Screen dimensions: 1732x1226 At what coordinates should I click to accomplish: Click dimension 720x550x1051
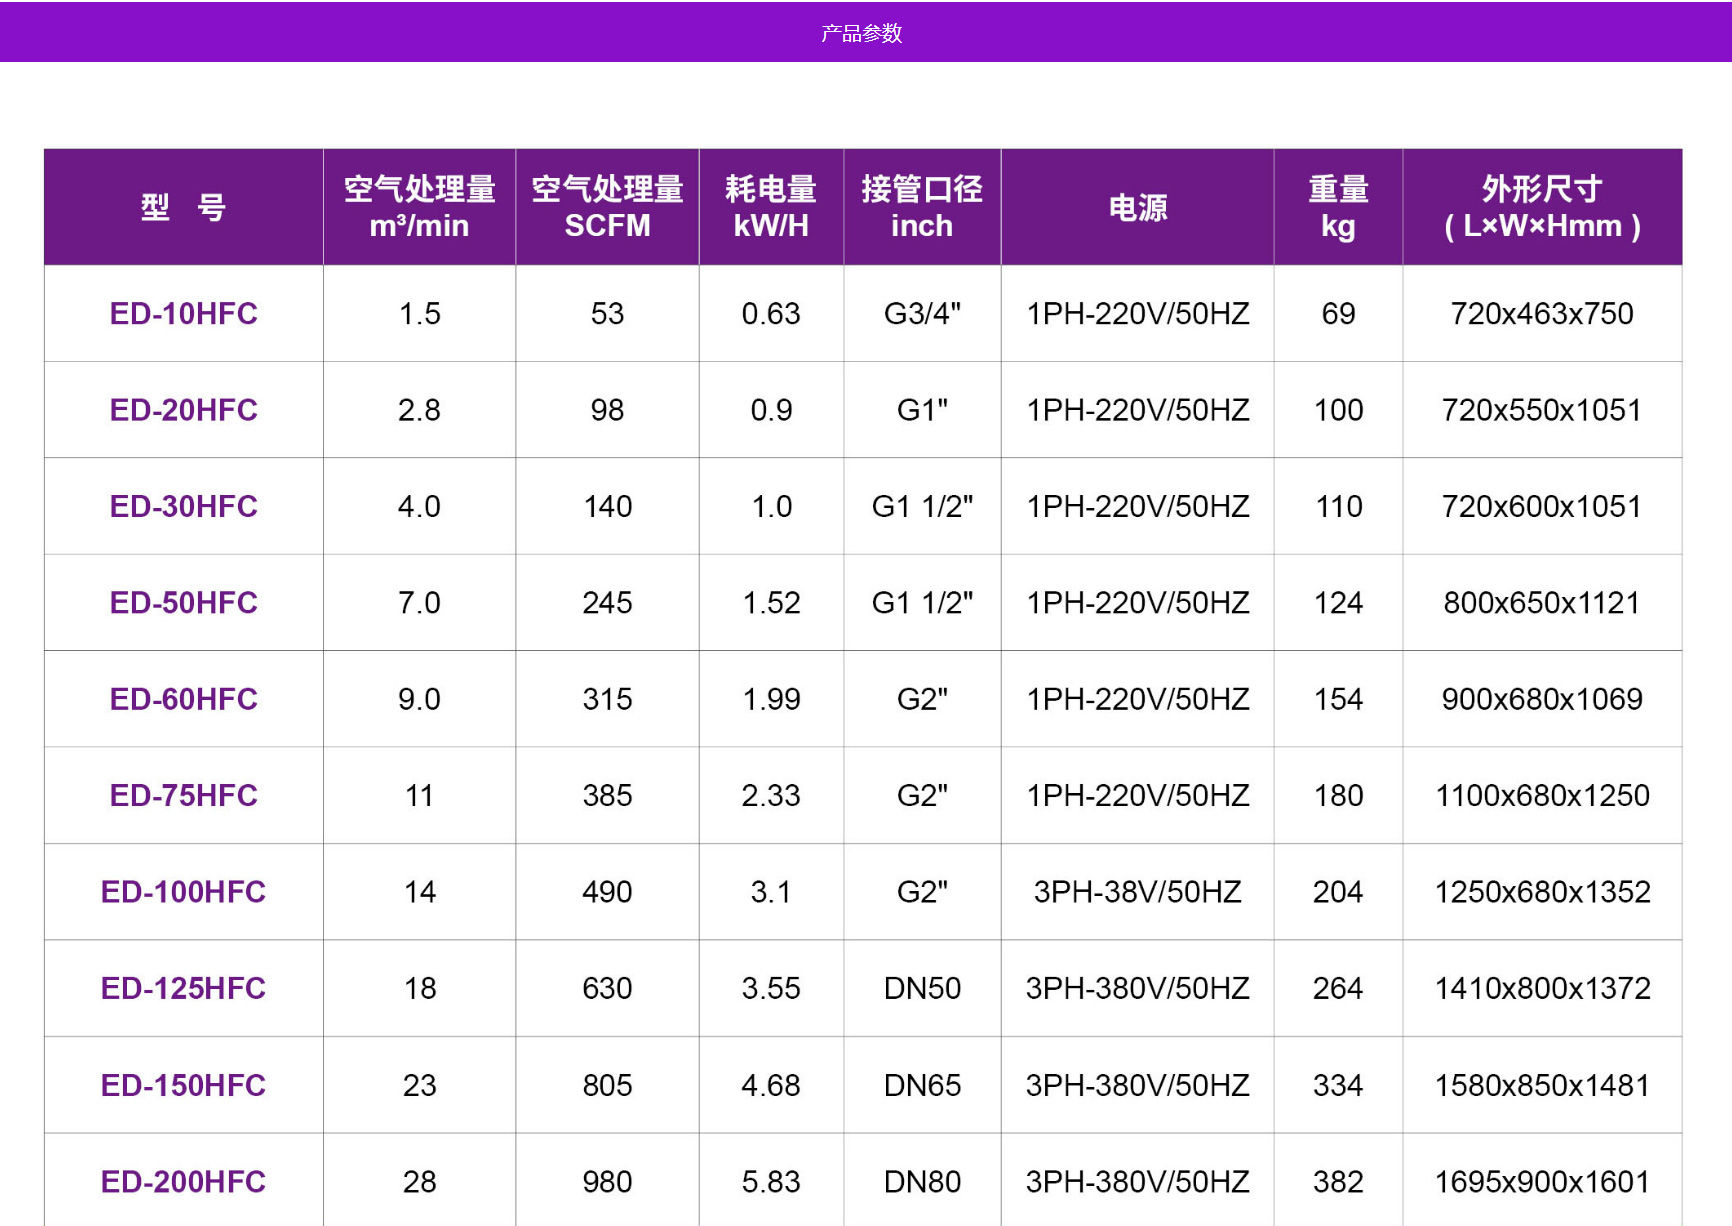(x=1542, y=410)
